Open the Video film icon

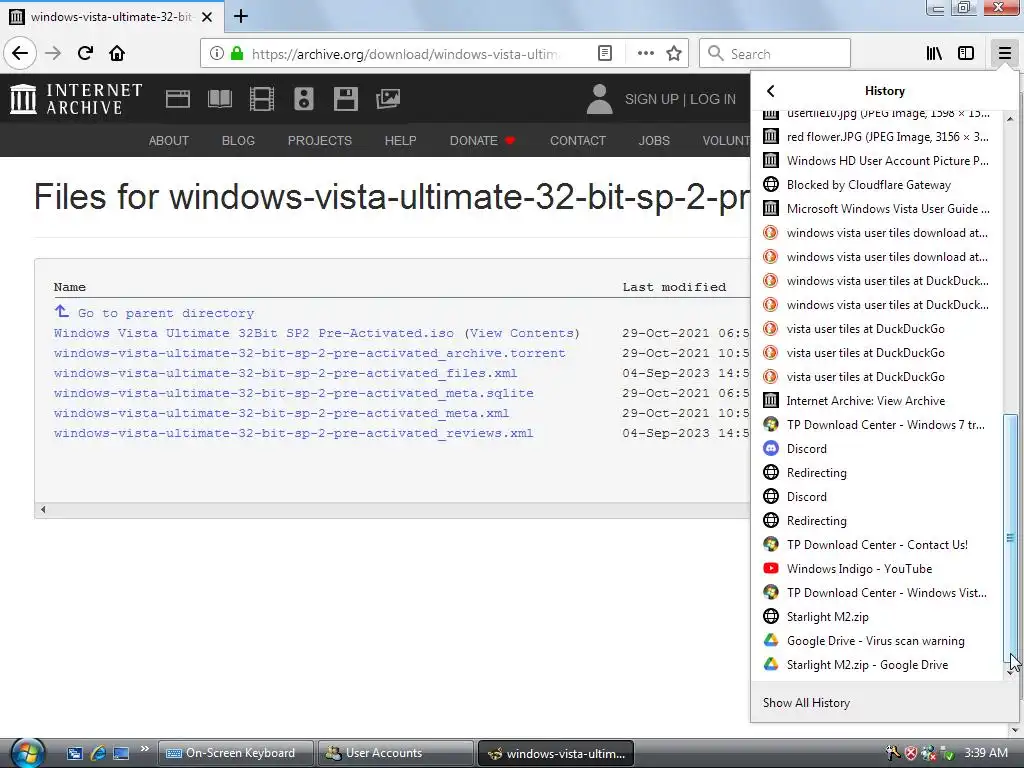pyautogui.click(x=262, y=99)
